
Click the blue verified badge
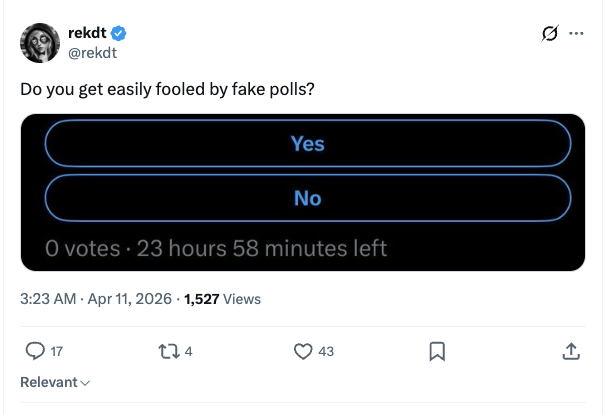[x=118, y=33]
